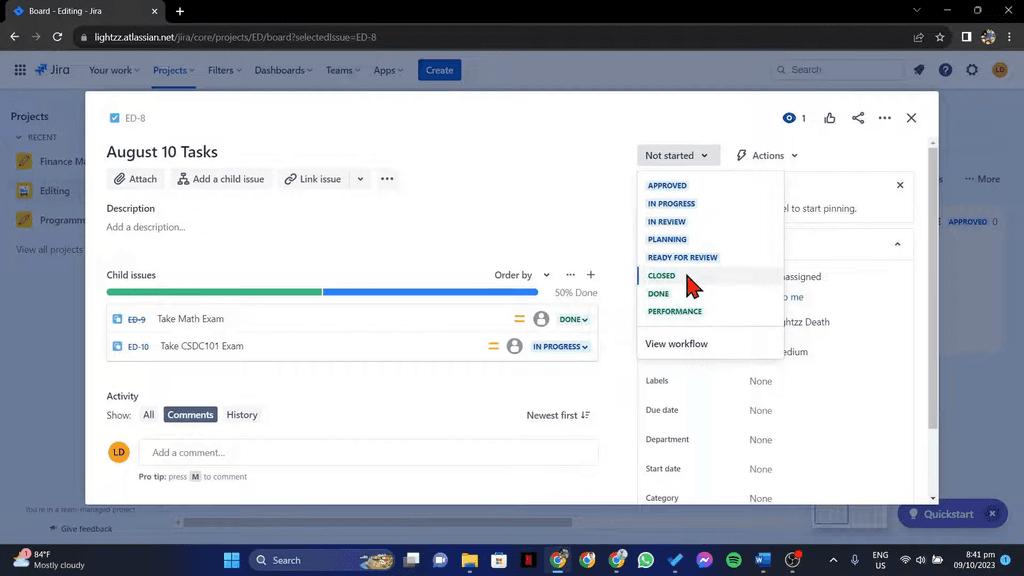
Task: Select the Add a child issue icon
Action: coord(183,178)
